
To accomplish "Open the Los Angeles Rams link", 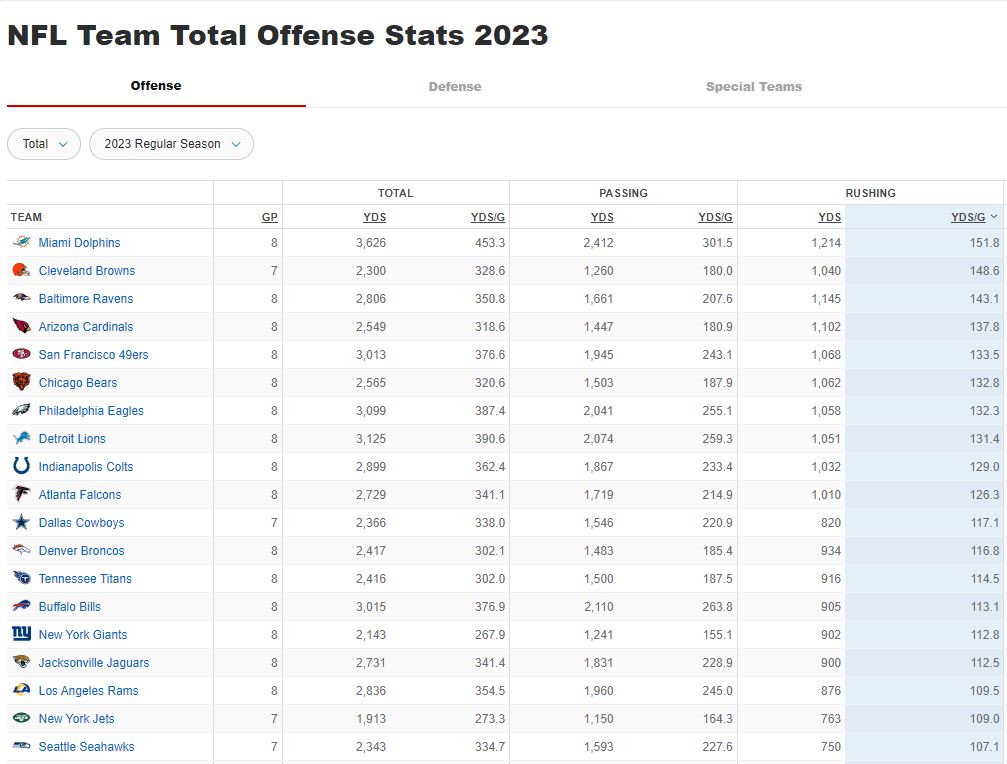I will [x=88, y=691].
